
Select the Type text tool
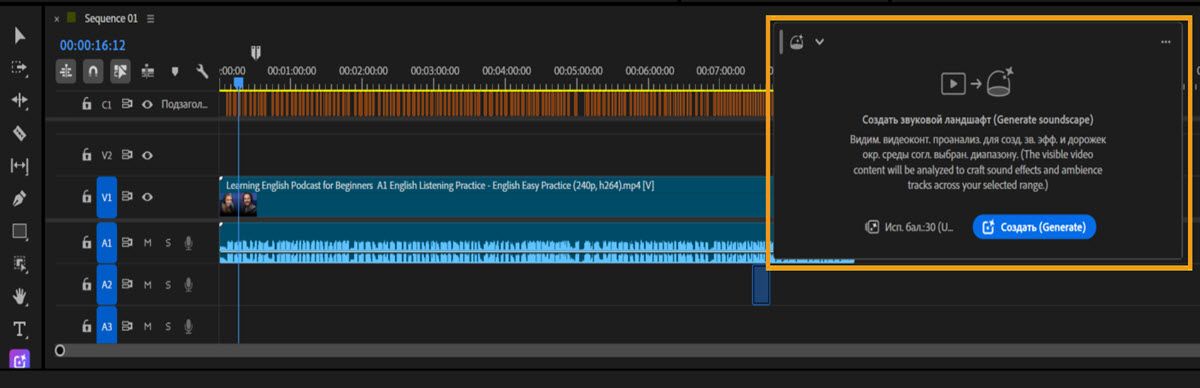(x=19, y=328)
